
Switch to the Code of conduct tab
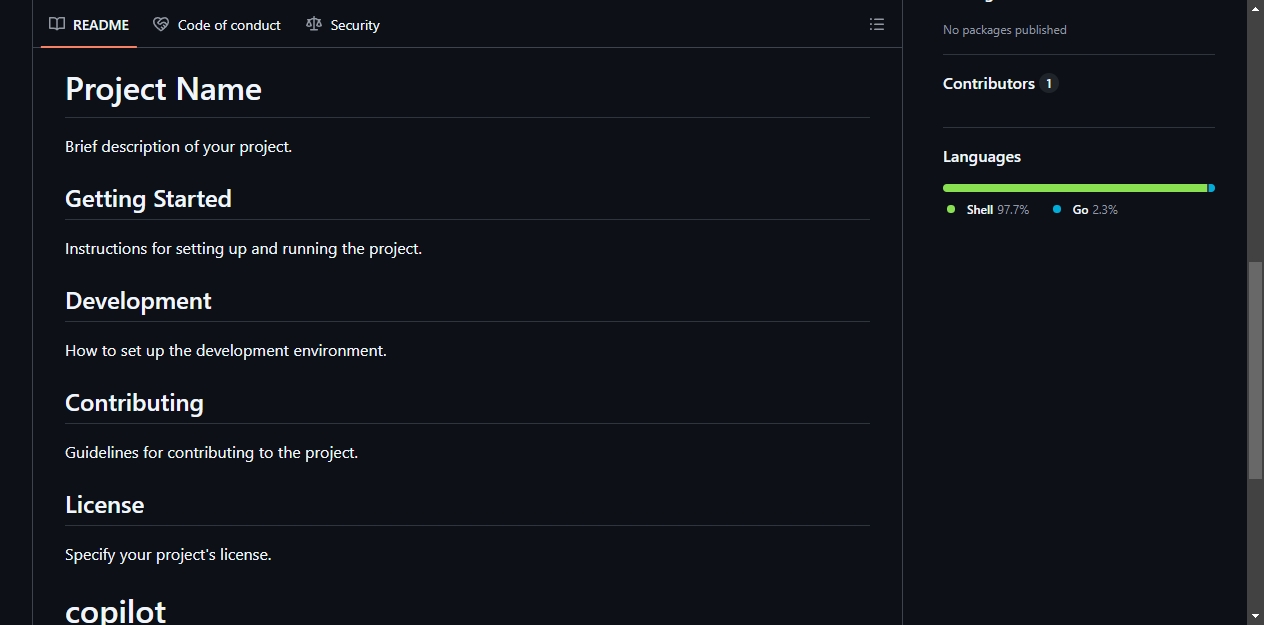(x=217, y=25)
